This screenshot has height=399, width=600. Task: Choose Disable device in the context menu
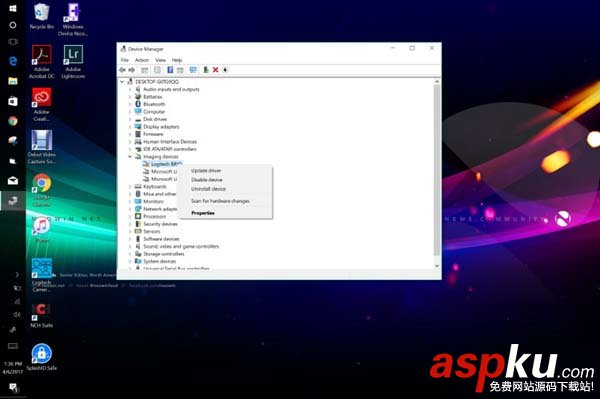point(226,180)
